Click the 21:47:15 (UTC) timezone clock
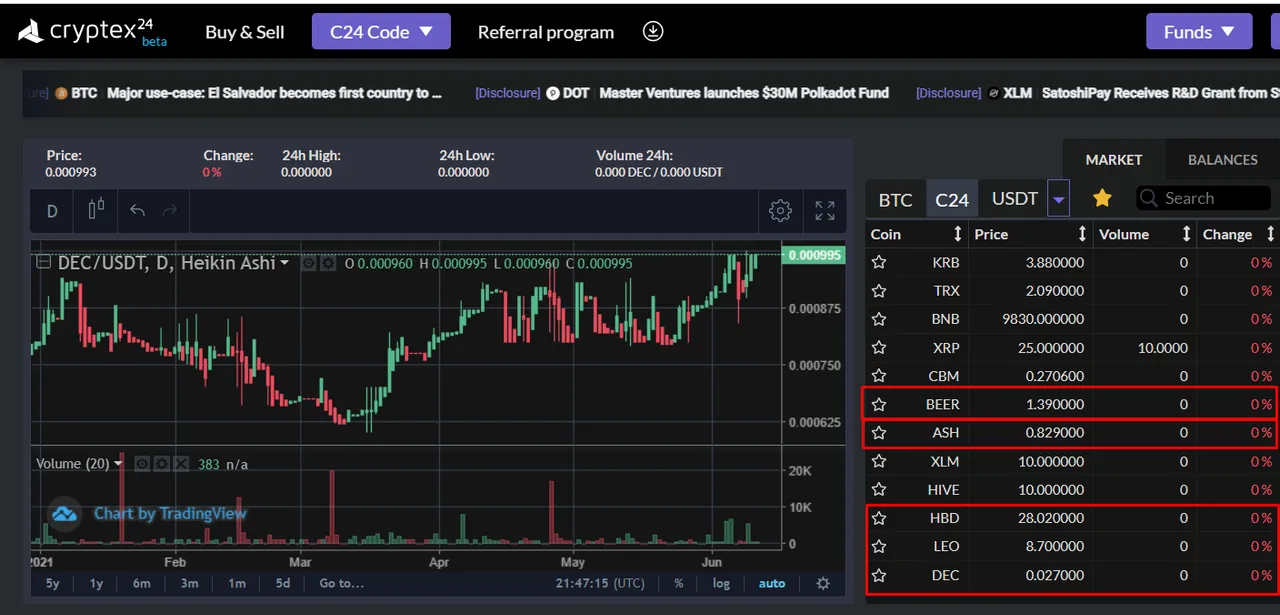The height and width of the screenshot is (615, 1280). [x=601, y=583]
